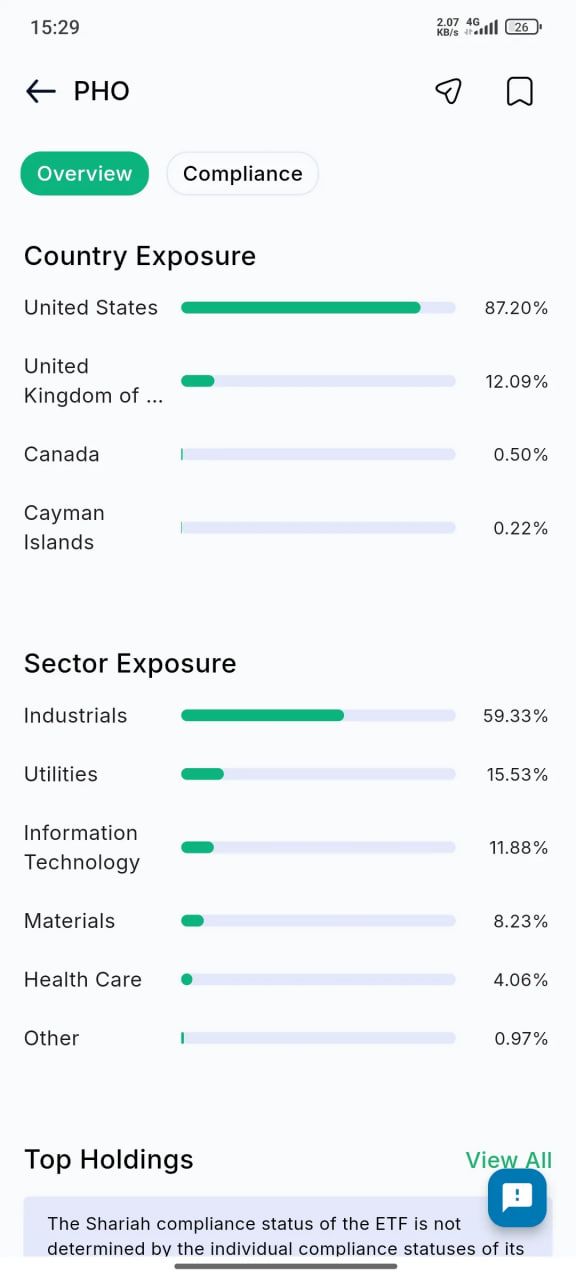Open View All top holdings
Image resolution: width=576 pixels, height=1280 pixels.
pos(508,1160)
